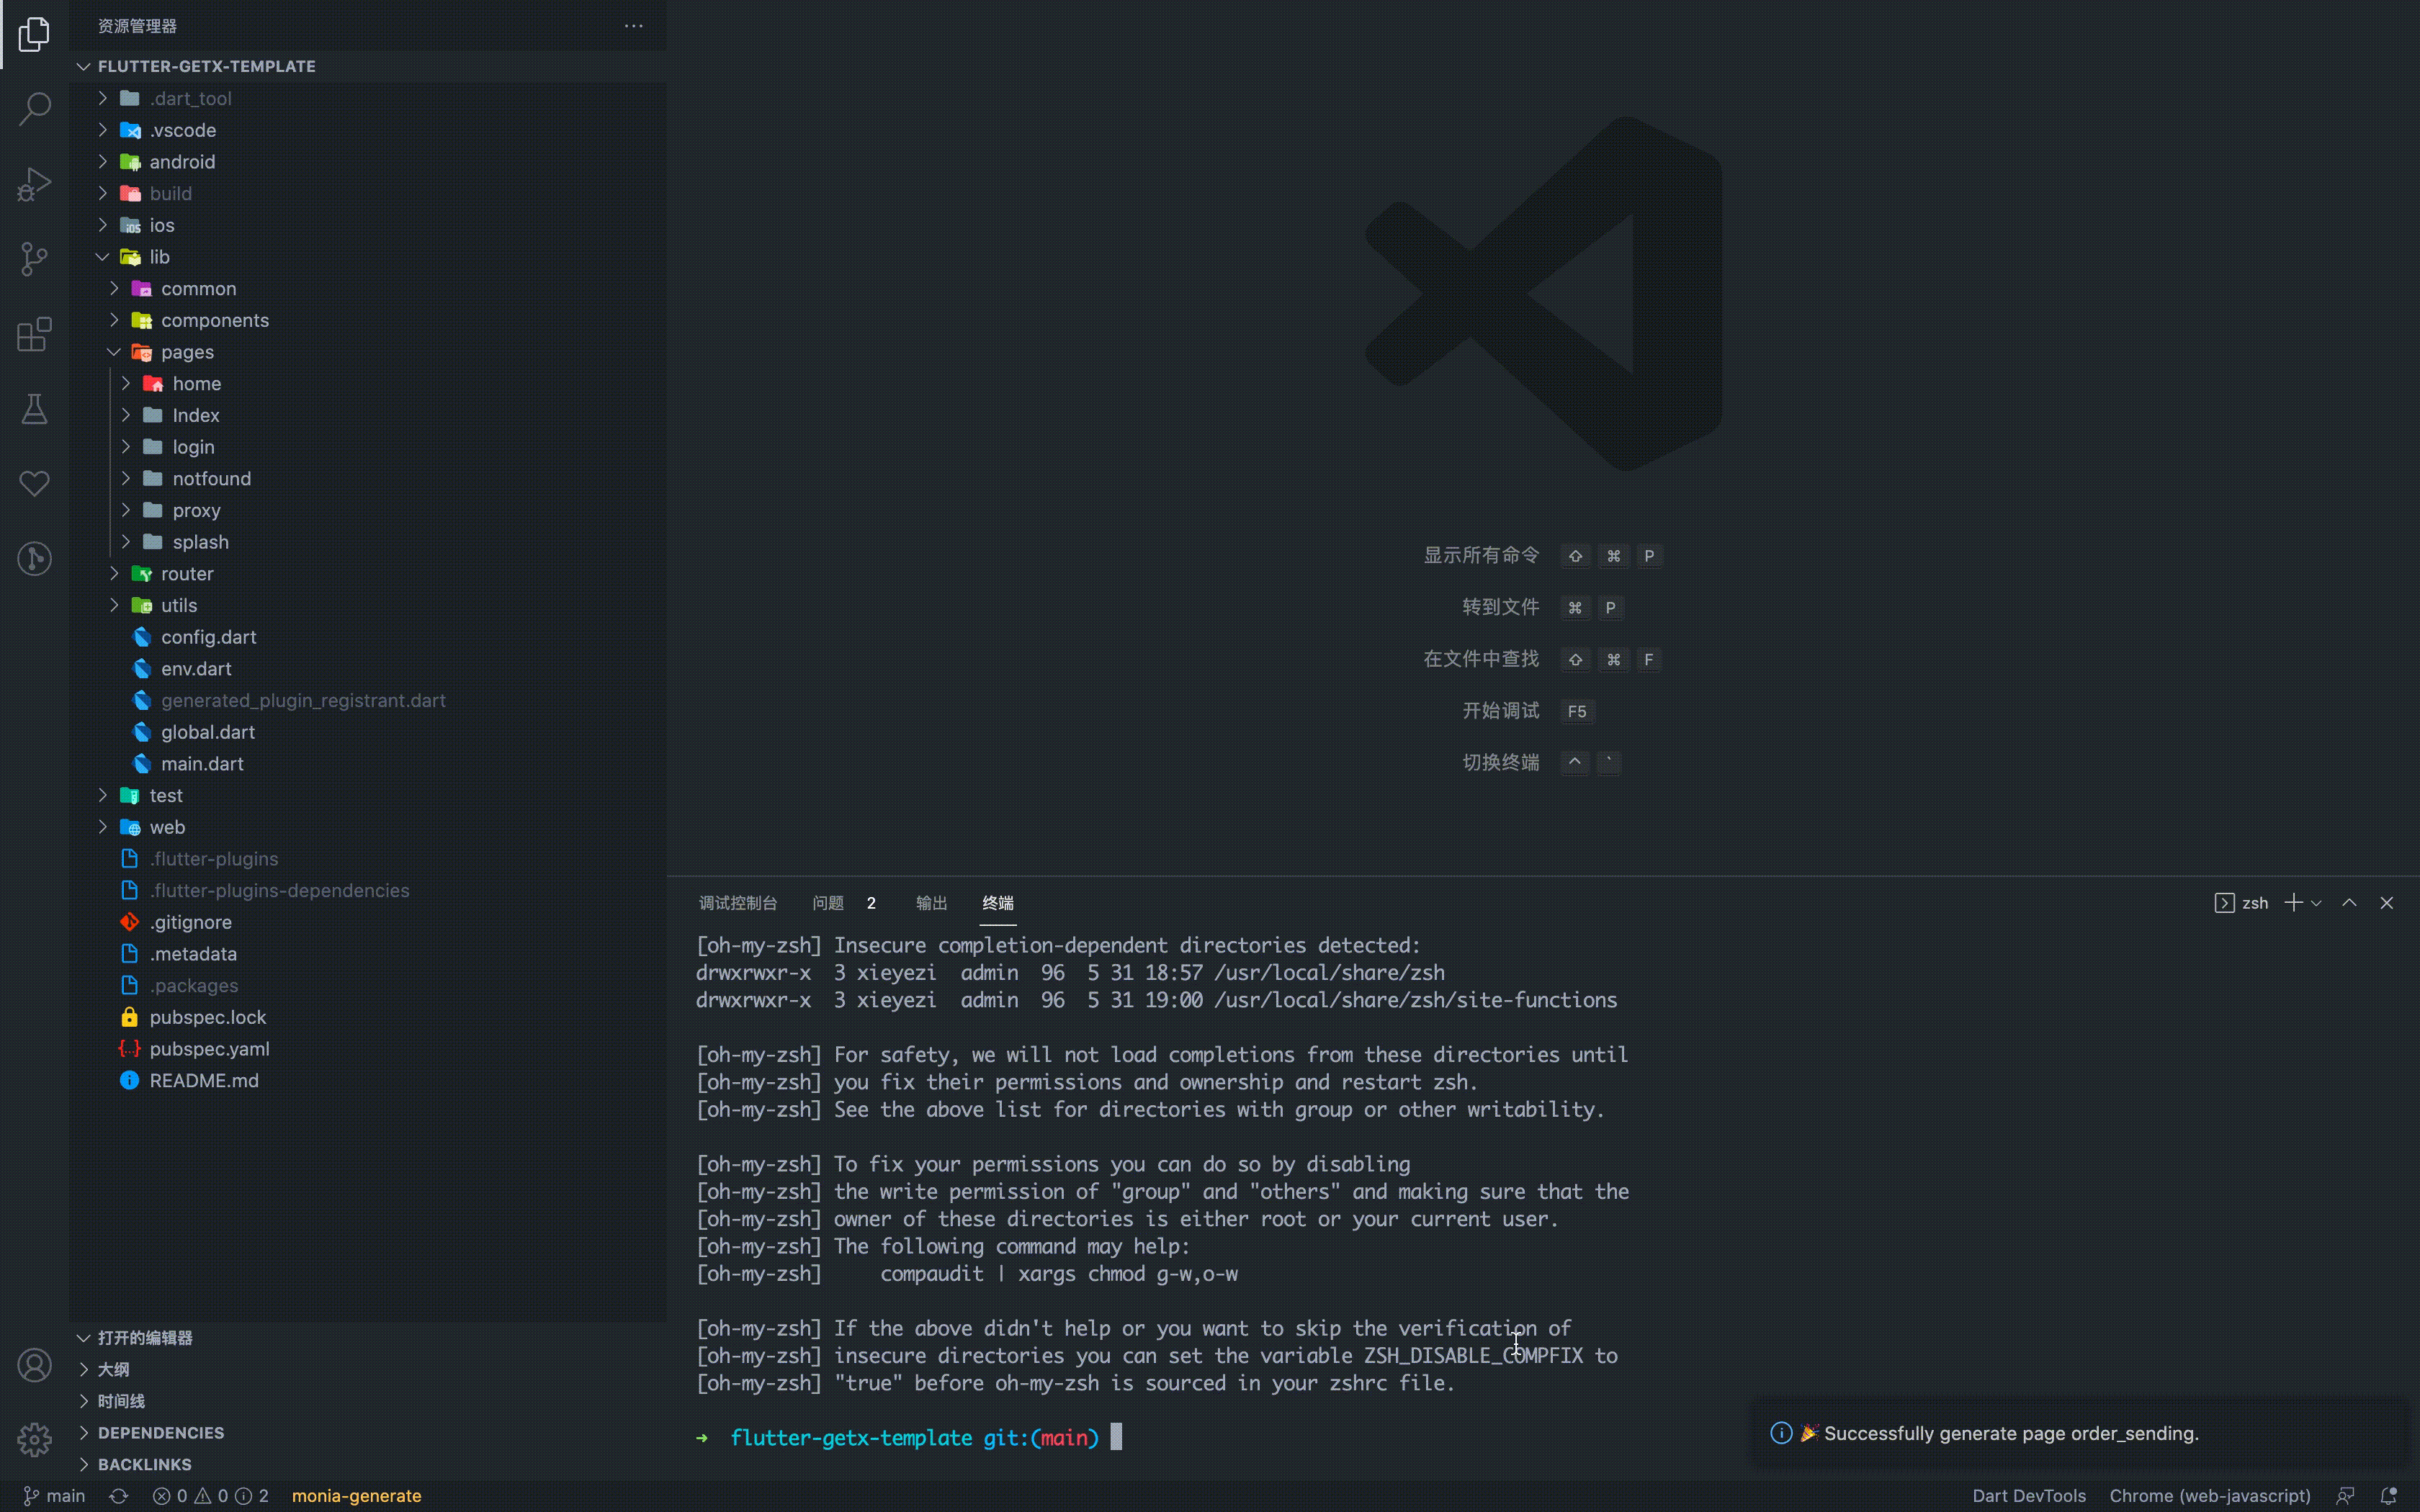Click the notifications bell in the status bar
Screen dimensions: 2420x1512
tap(2389, 1495)
